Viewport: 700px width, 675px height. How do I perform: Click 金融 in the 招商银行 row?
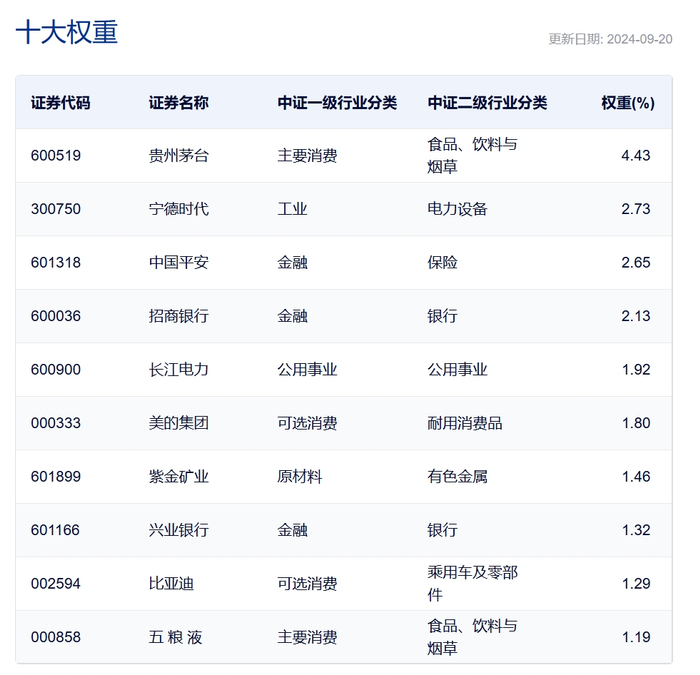[x=292, y=316]
